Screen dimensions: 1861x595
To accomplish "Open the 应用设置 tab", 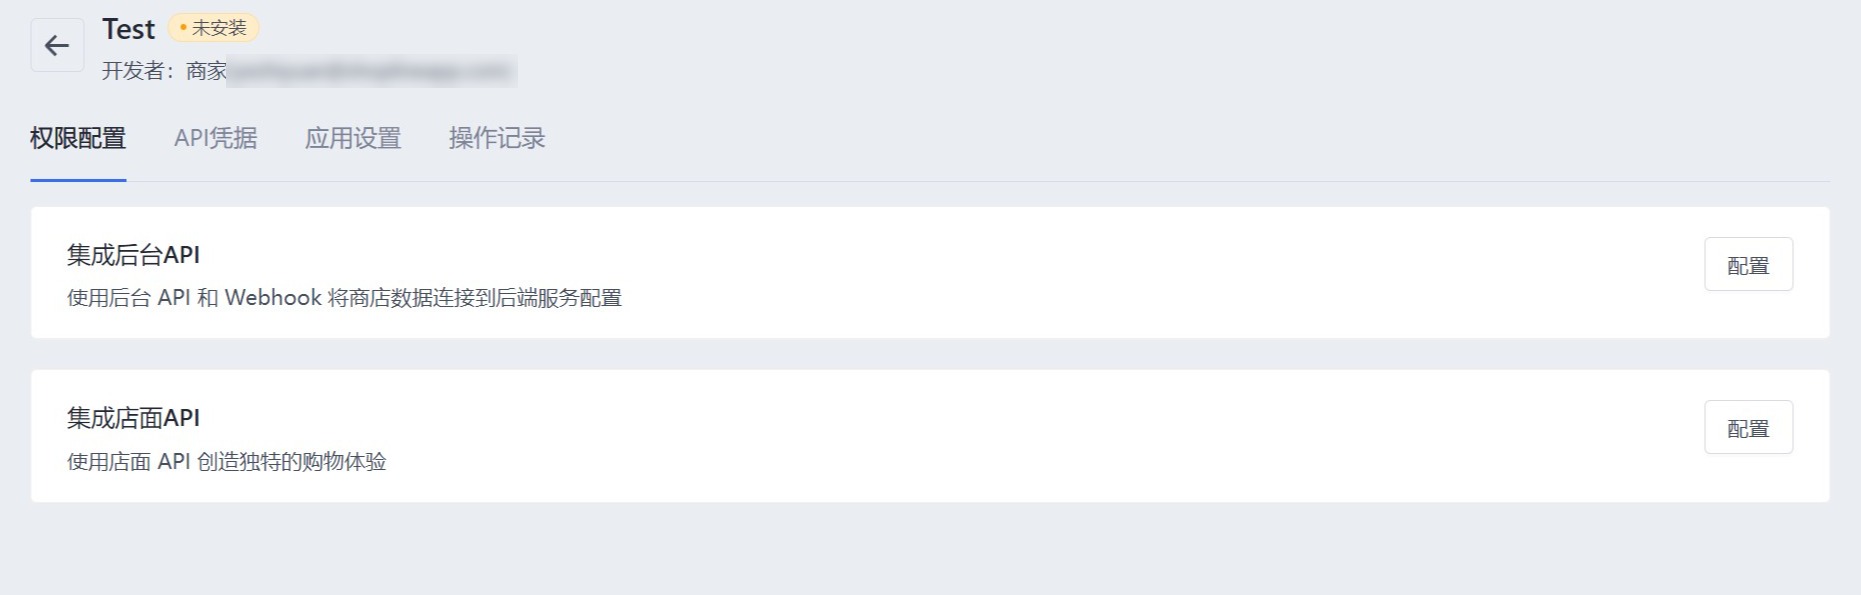I will pyautogui.click(x=353, y=139).
